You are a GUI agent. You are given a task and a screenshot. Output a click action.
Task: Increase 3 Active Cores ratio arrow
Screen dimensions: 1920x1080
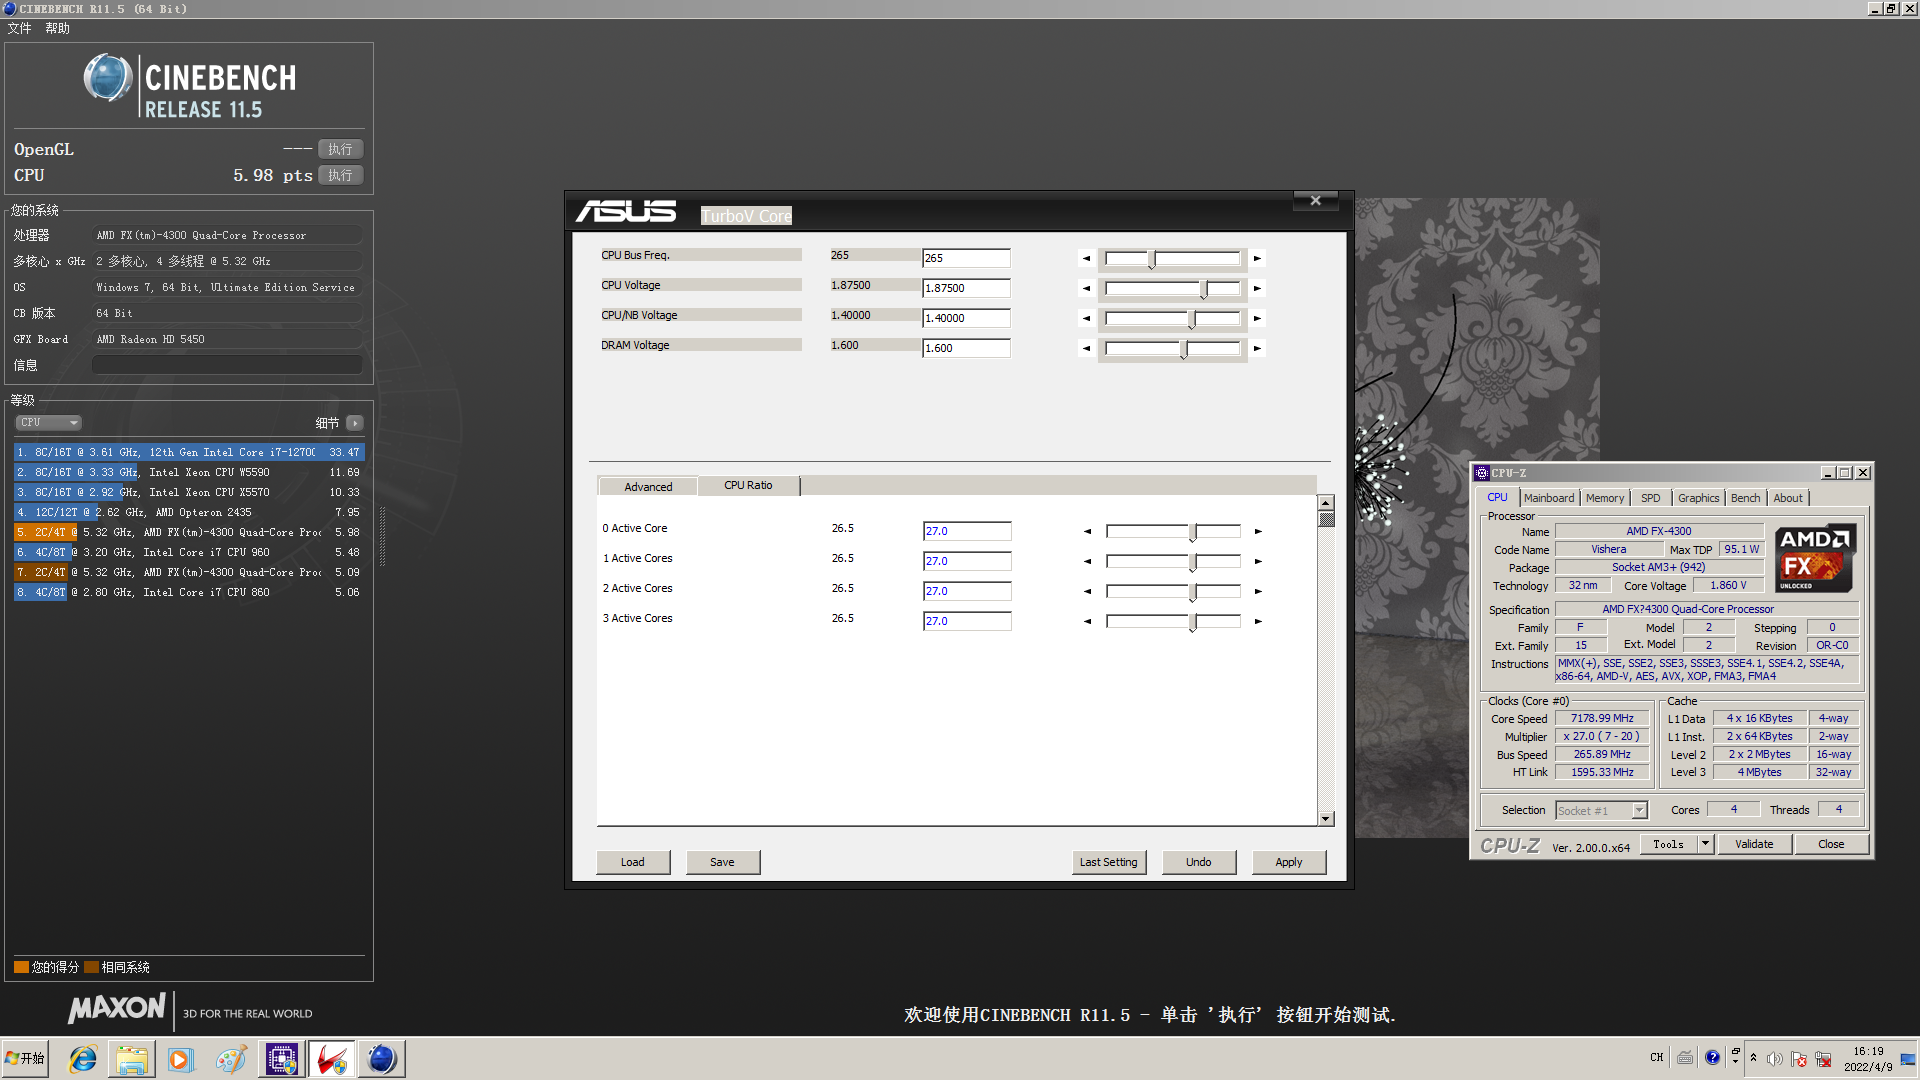[1258, 621]
